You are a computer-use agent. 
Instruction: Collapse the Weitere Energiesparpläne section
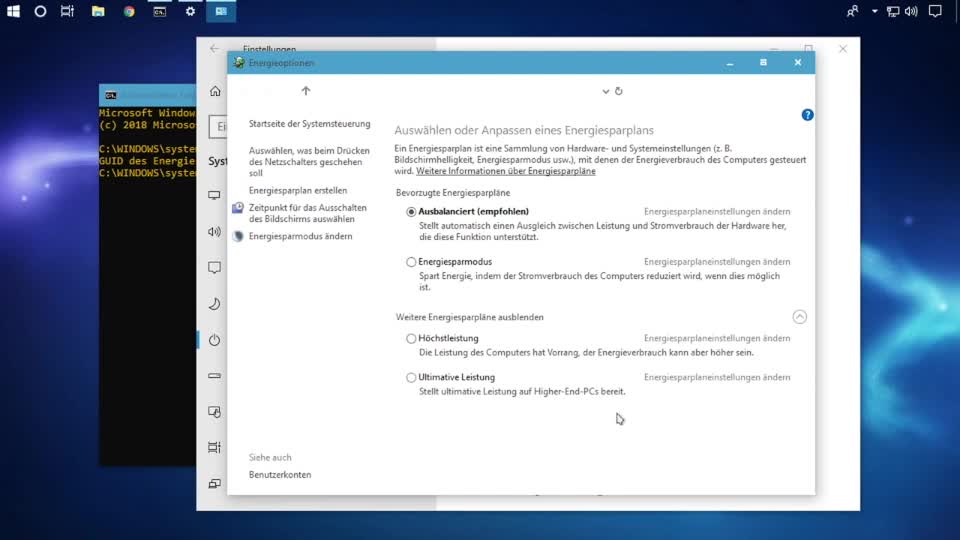click(x=799, y=317)
